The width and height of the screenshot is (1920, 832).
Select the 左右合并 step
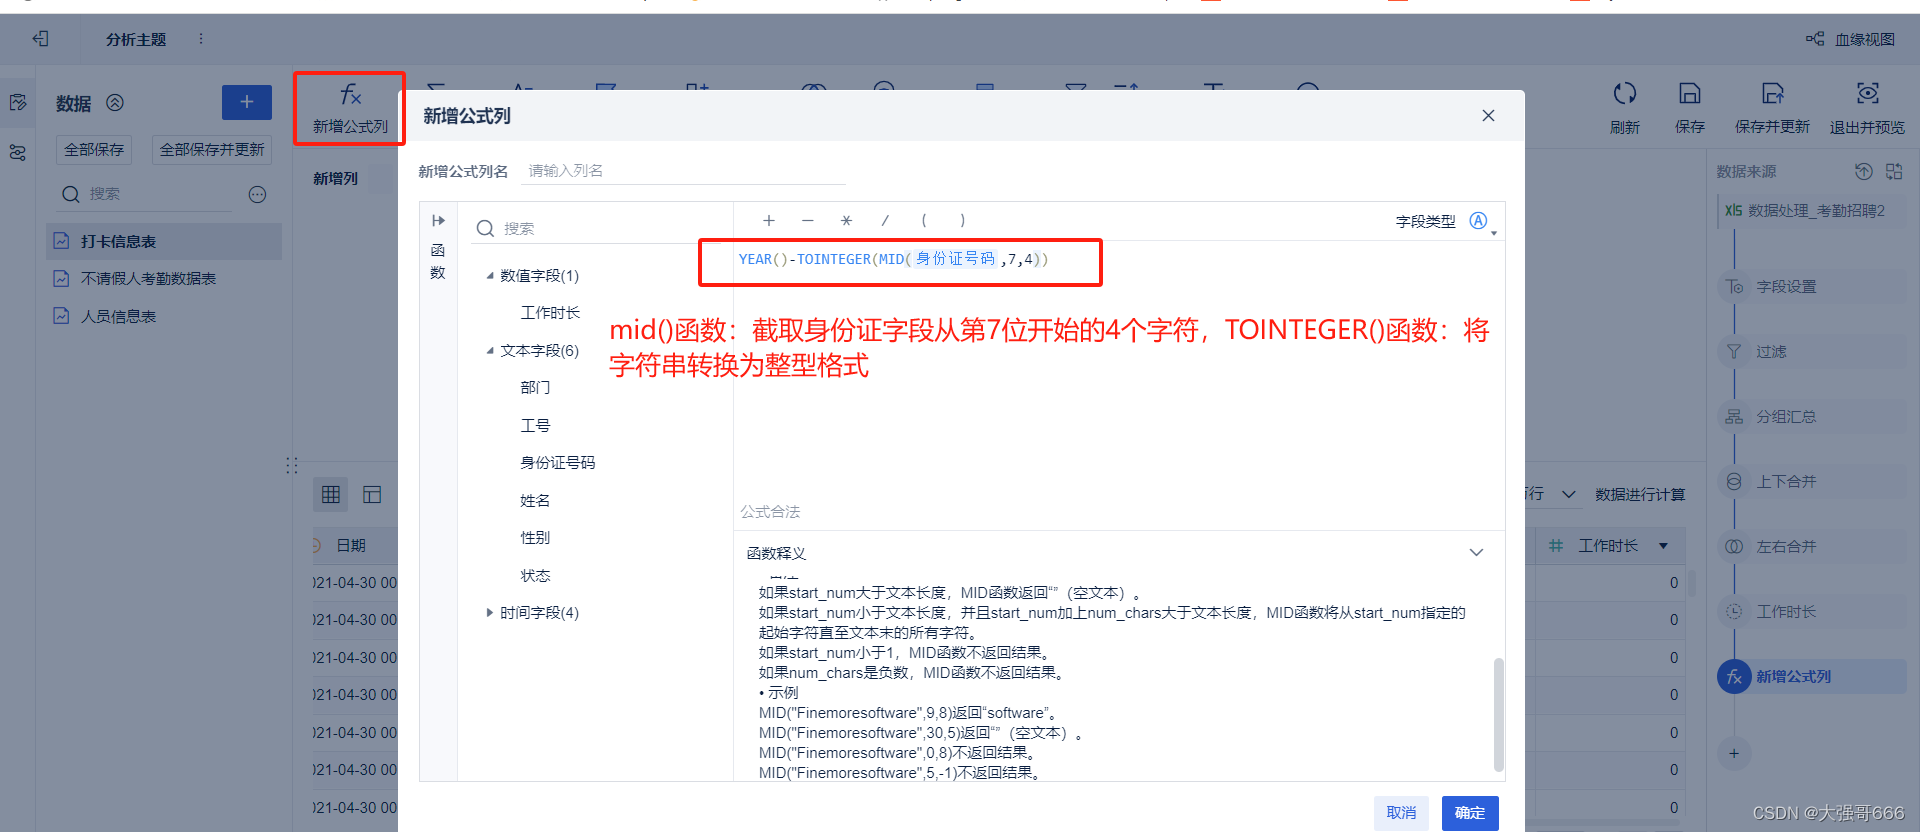pos(1813,547)
